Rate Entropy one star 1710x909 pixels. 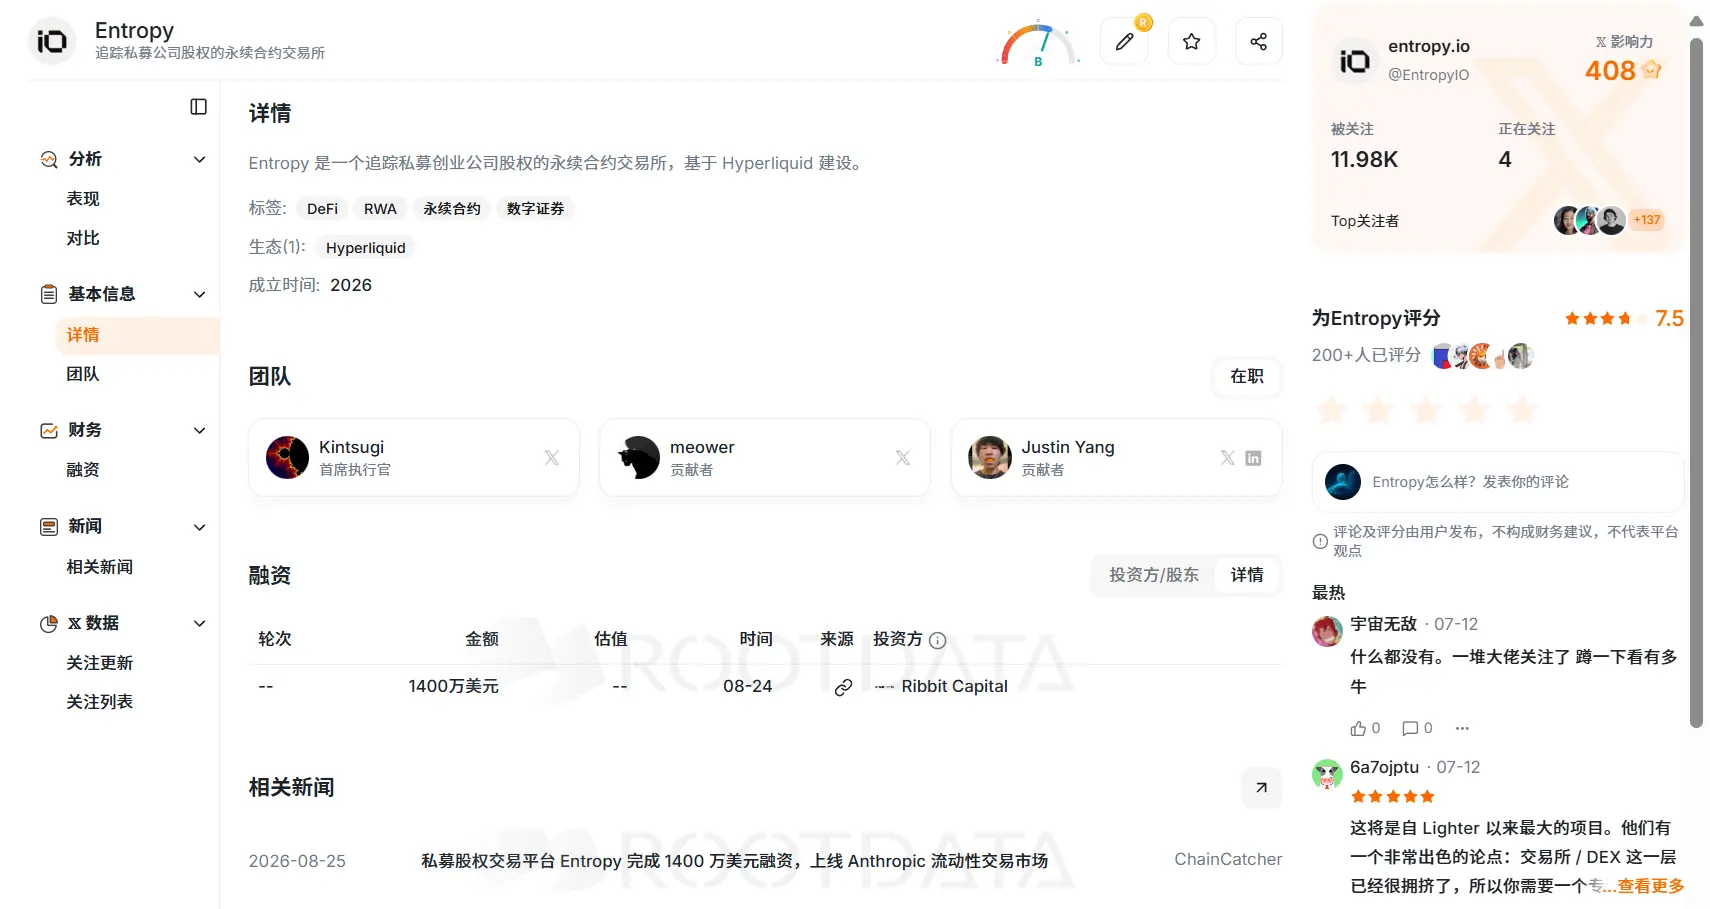[1330, 409]
